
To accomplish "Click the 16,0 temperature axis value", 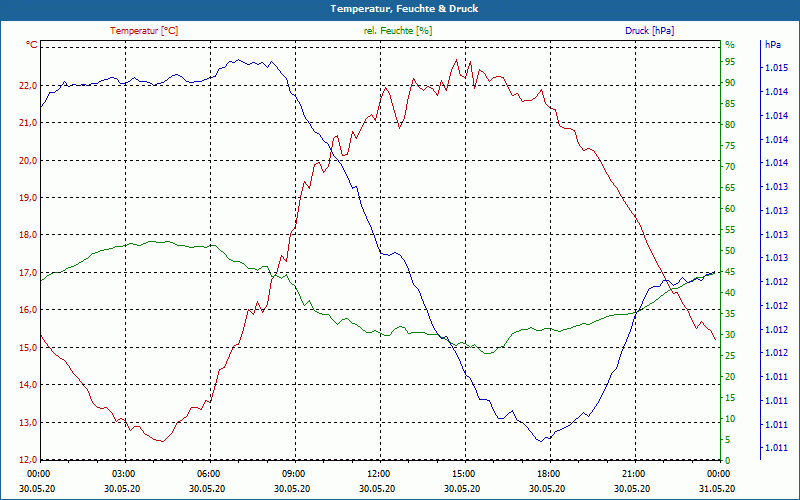I will point(28,310).
